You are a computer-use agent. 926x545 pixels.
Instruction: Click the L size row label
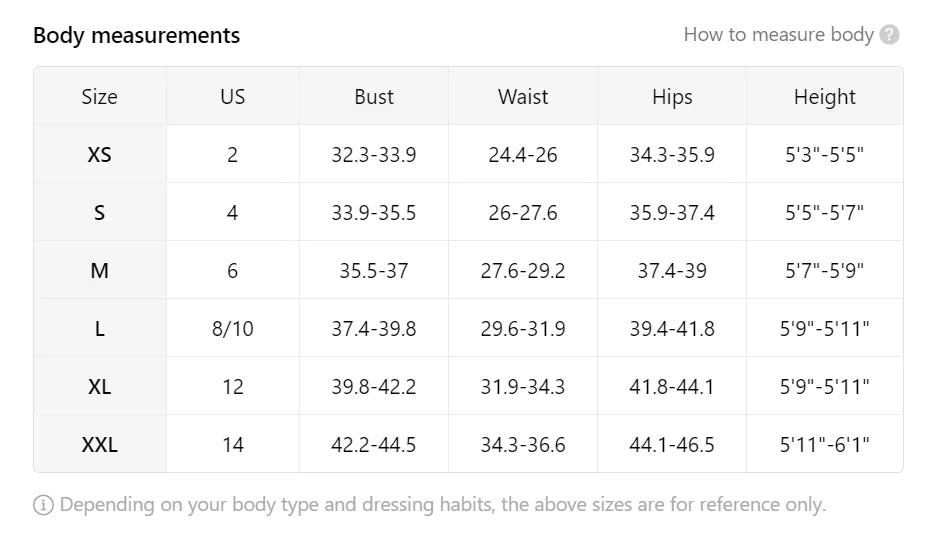pyautogui.click(x=99, y=329)
